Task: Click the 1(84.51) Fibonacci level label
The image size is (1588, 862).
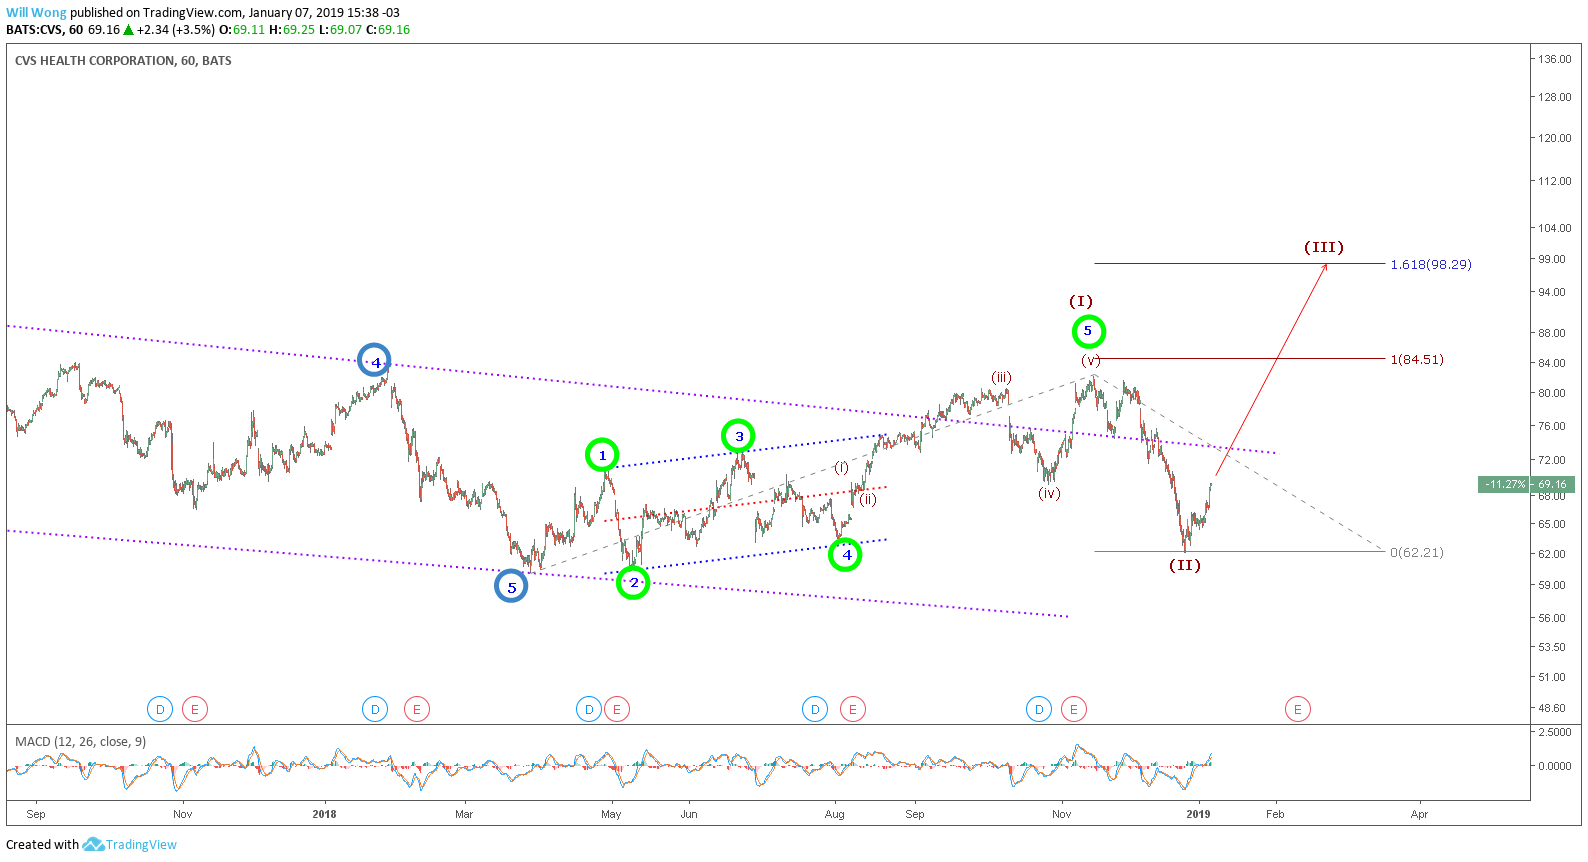Action: pos(1417,359)
